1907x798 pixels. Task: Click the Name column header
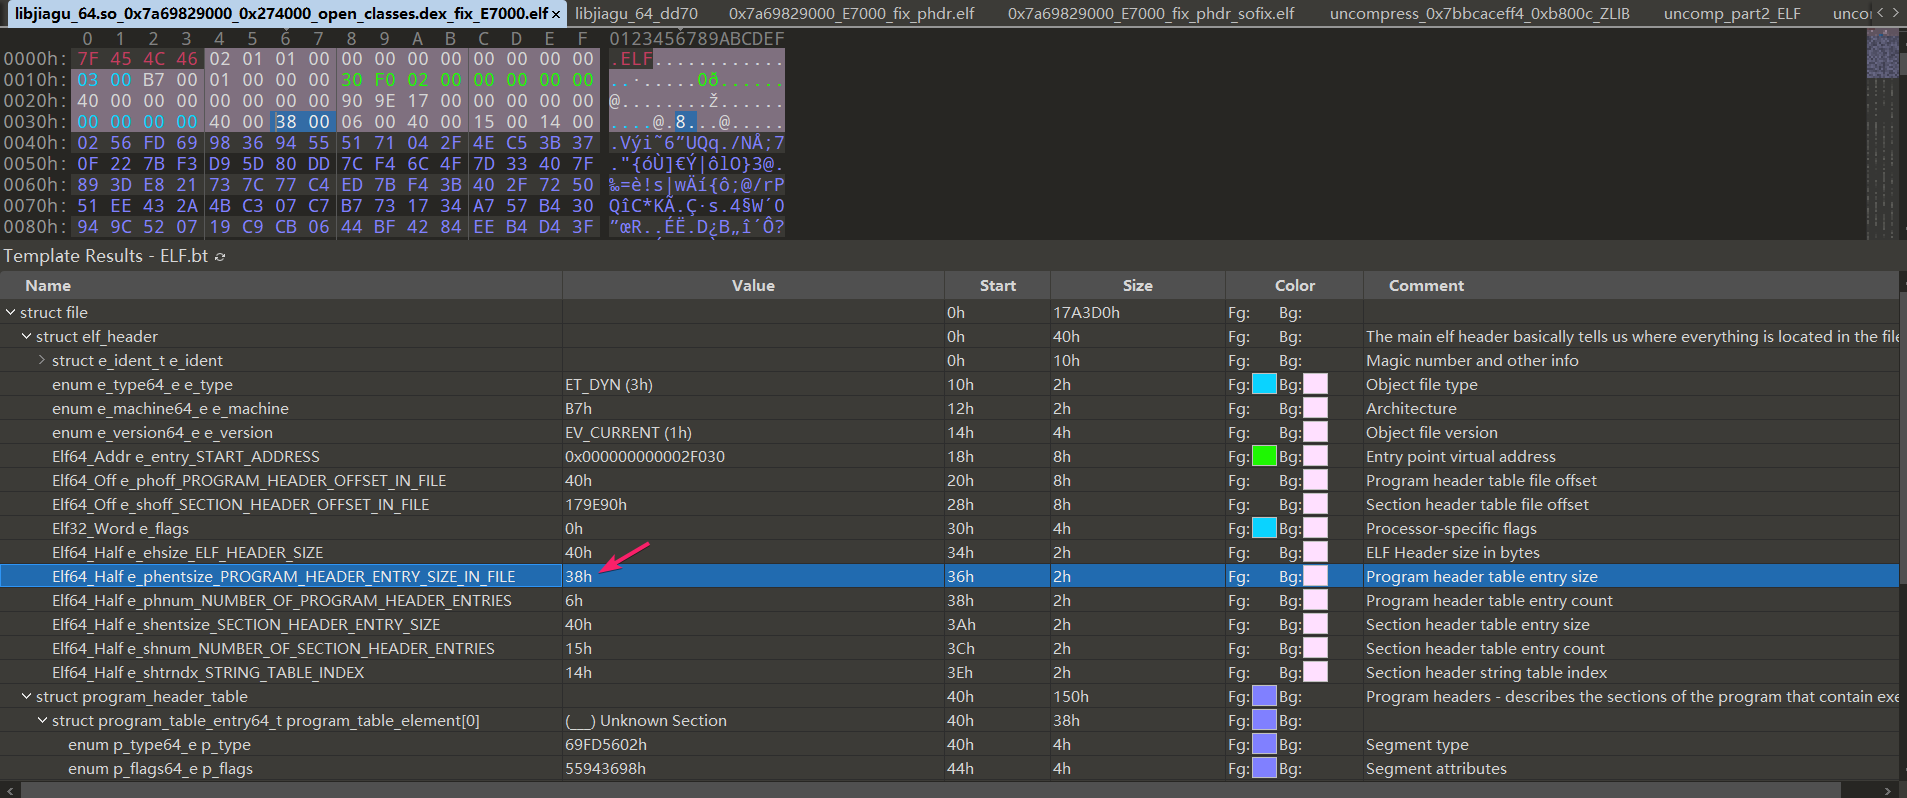[48, 286]
